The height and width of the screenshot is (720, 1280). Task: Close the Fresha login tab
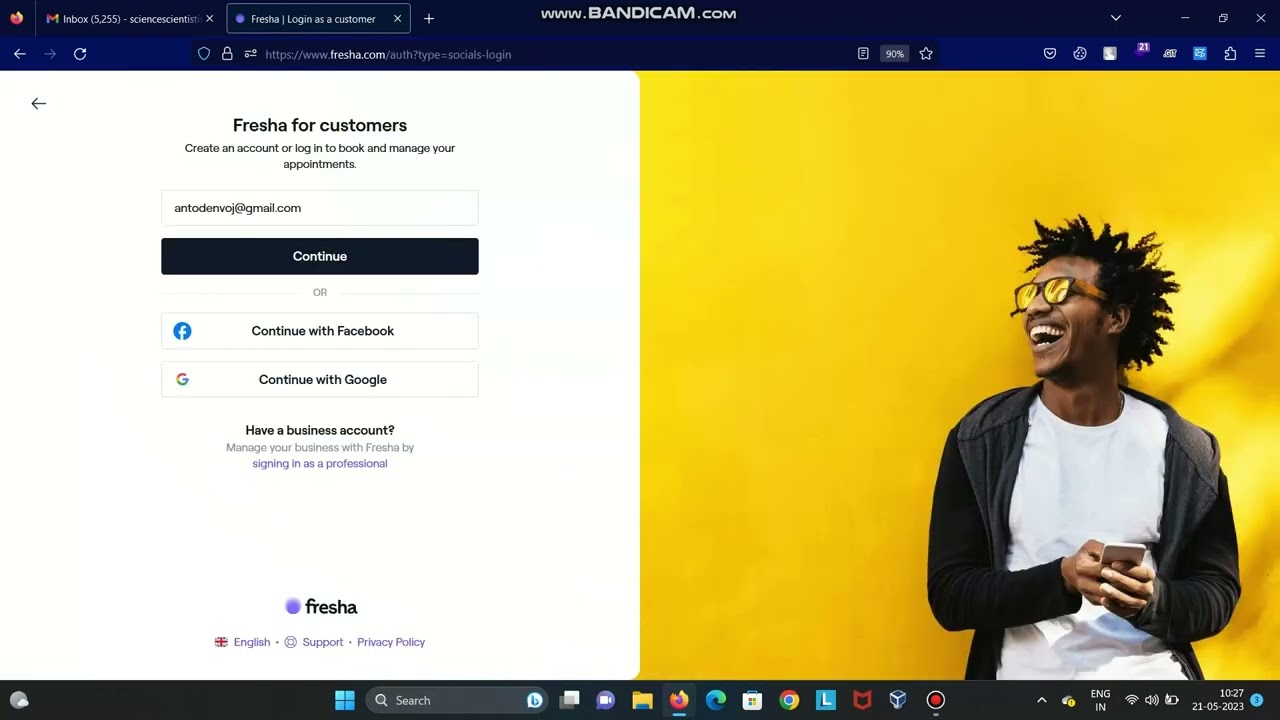(397, 19)
